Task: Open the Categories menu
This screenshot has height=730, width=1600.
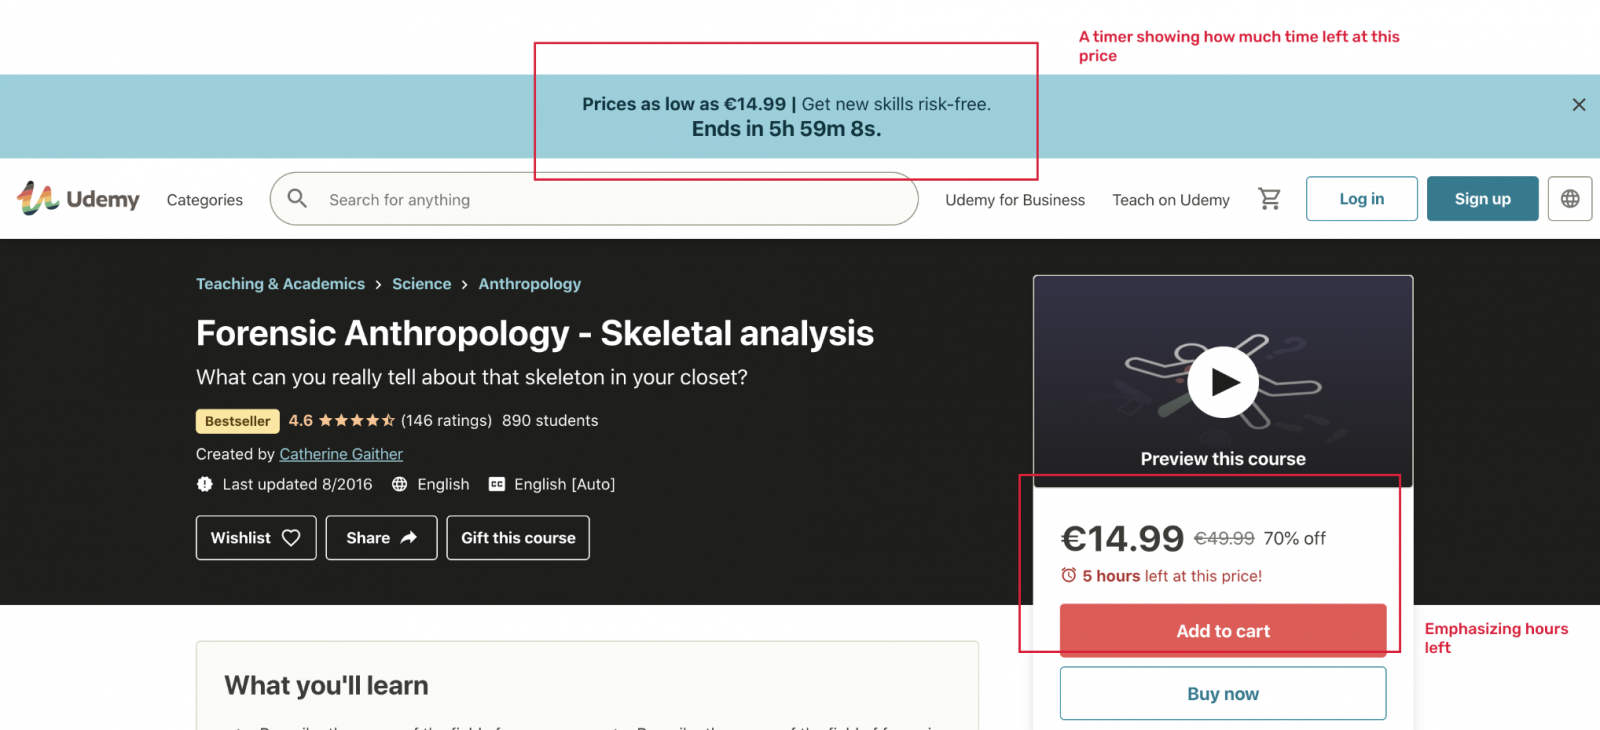Action: (204, 200)
